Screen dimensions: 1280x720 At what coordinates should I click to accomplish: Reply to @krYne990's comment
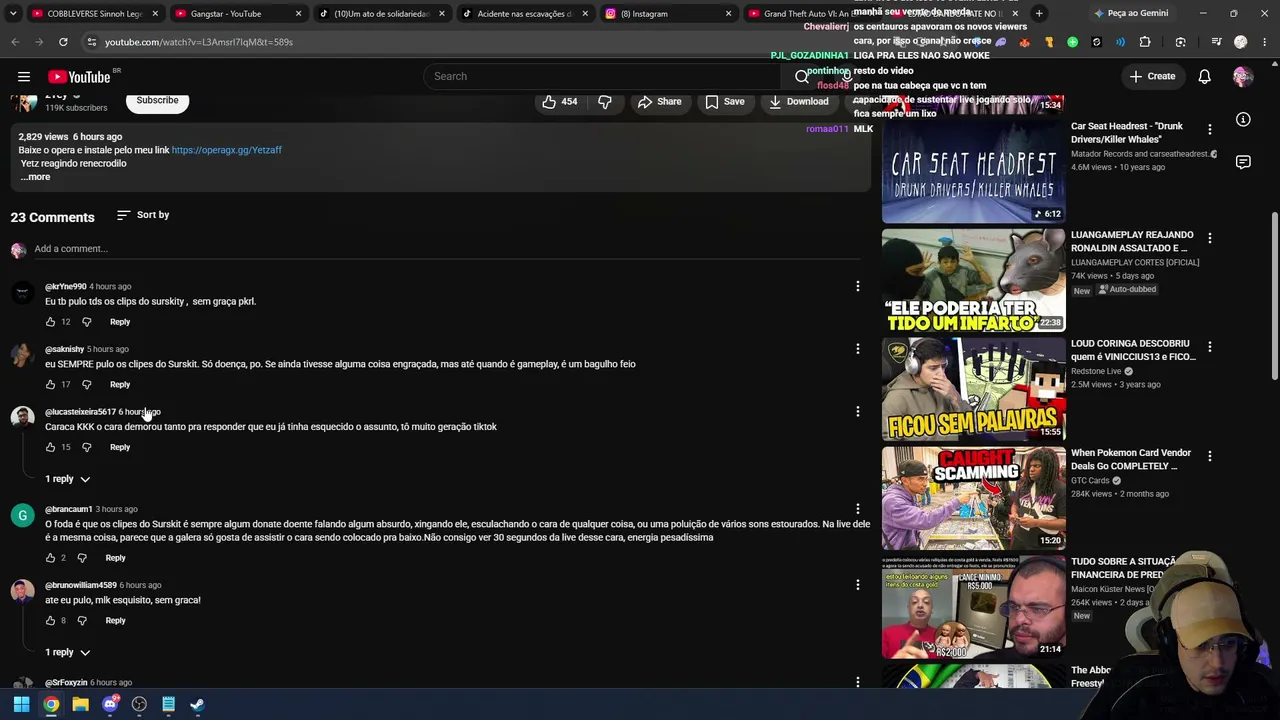[120, 322]
